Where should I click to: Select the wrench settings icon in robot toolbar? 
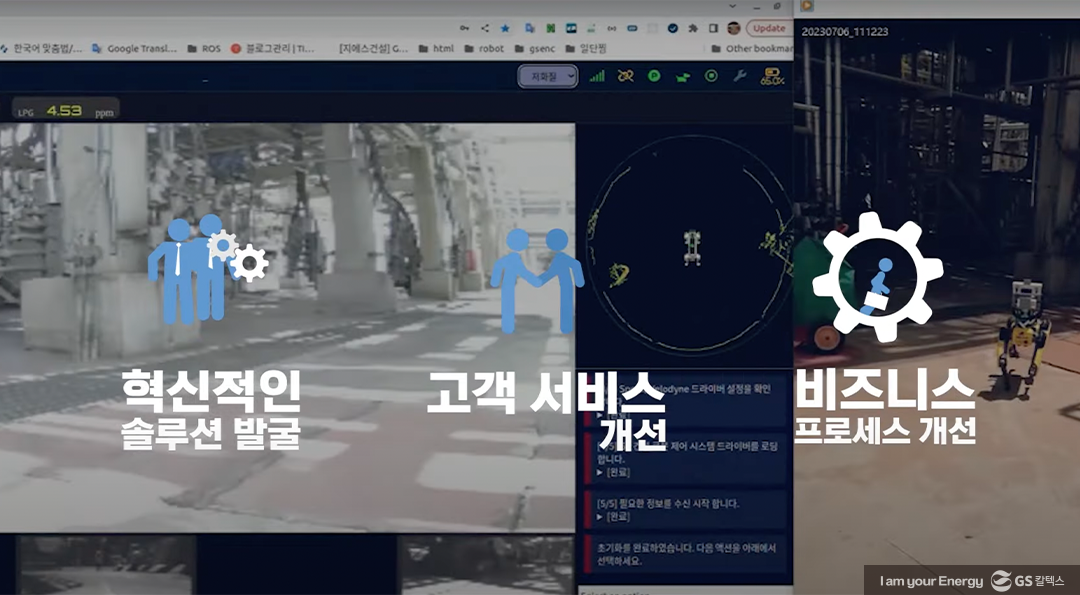(740, 76)
